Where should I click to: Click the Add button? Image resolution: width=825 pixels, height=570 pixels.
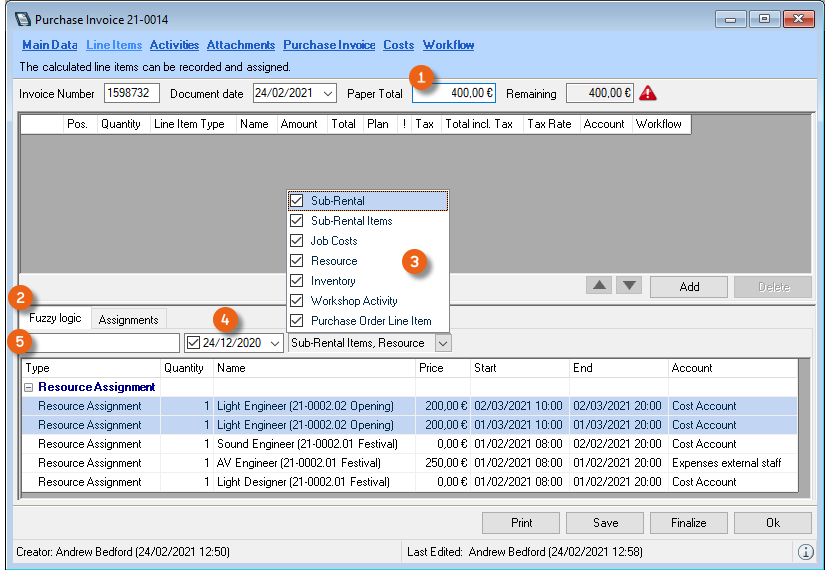[689, 287]
